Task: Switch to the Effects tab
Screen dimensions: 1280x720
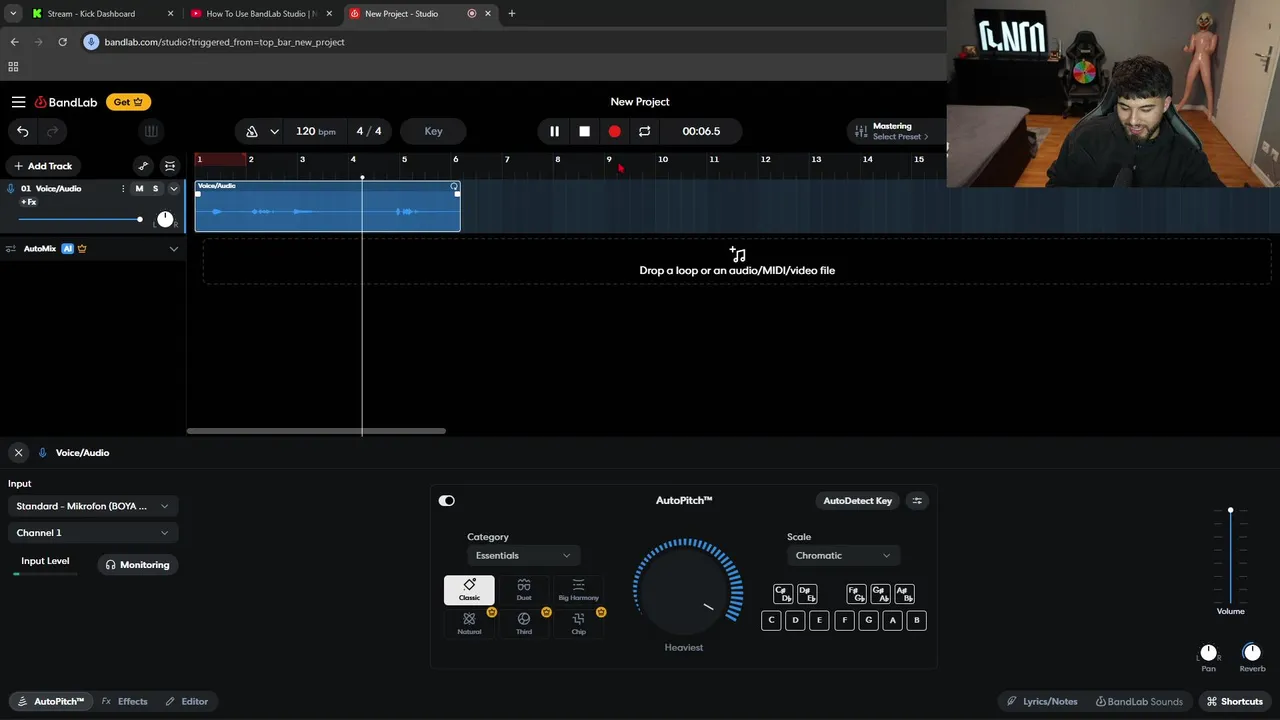Action: (x=125, y=701)
